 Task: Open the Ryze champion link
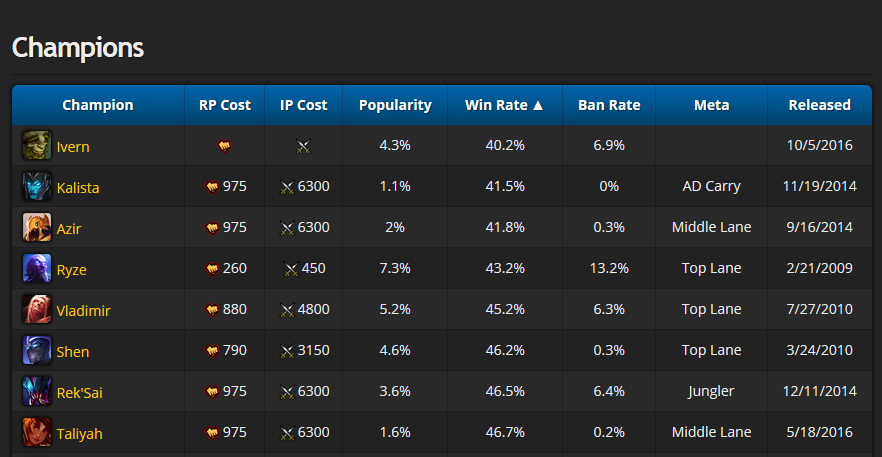[x=71, y=270]
